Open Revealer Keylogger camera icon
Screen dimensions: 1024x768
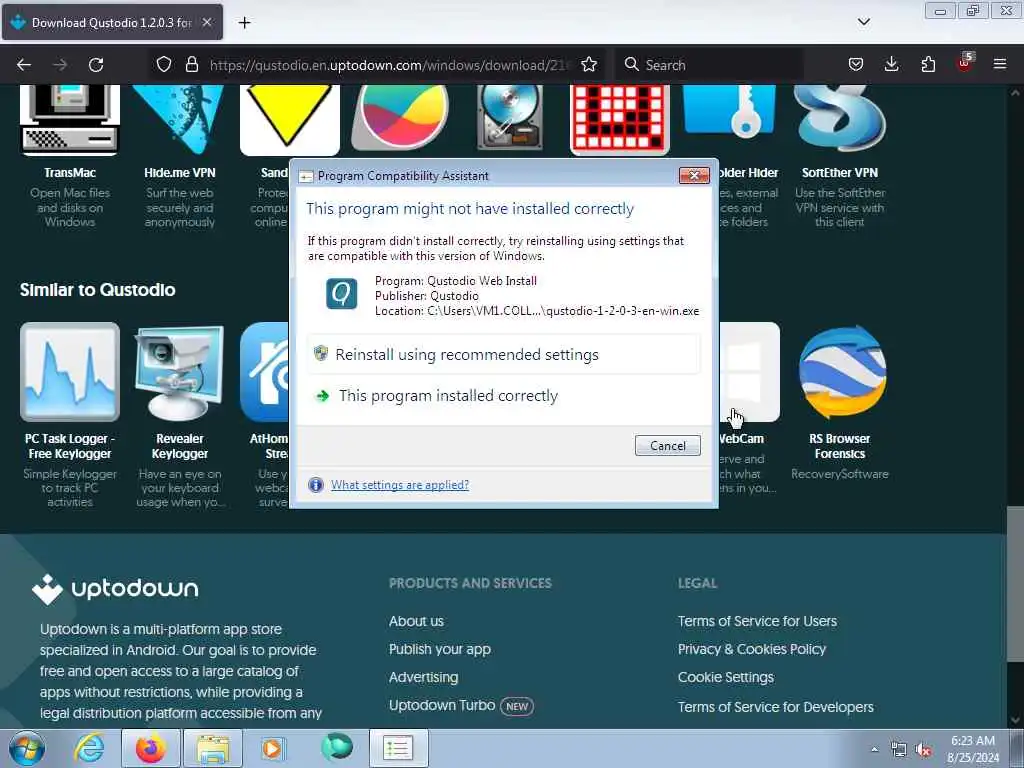tap(180, 372)
